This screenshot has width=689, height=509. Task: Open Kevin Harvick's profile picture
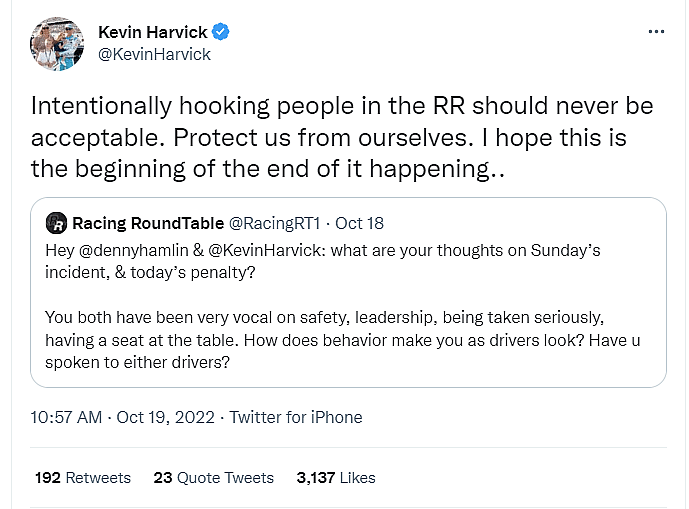pyautogui.click(x=59, y=43)
